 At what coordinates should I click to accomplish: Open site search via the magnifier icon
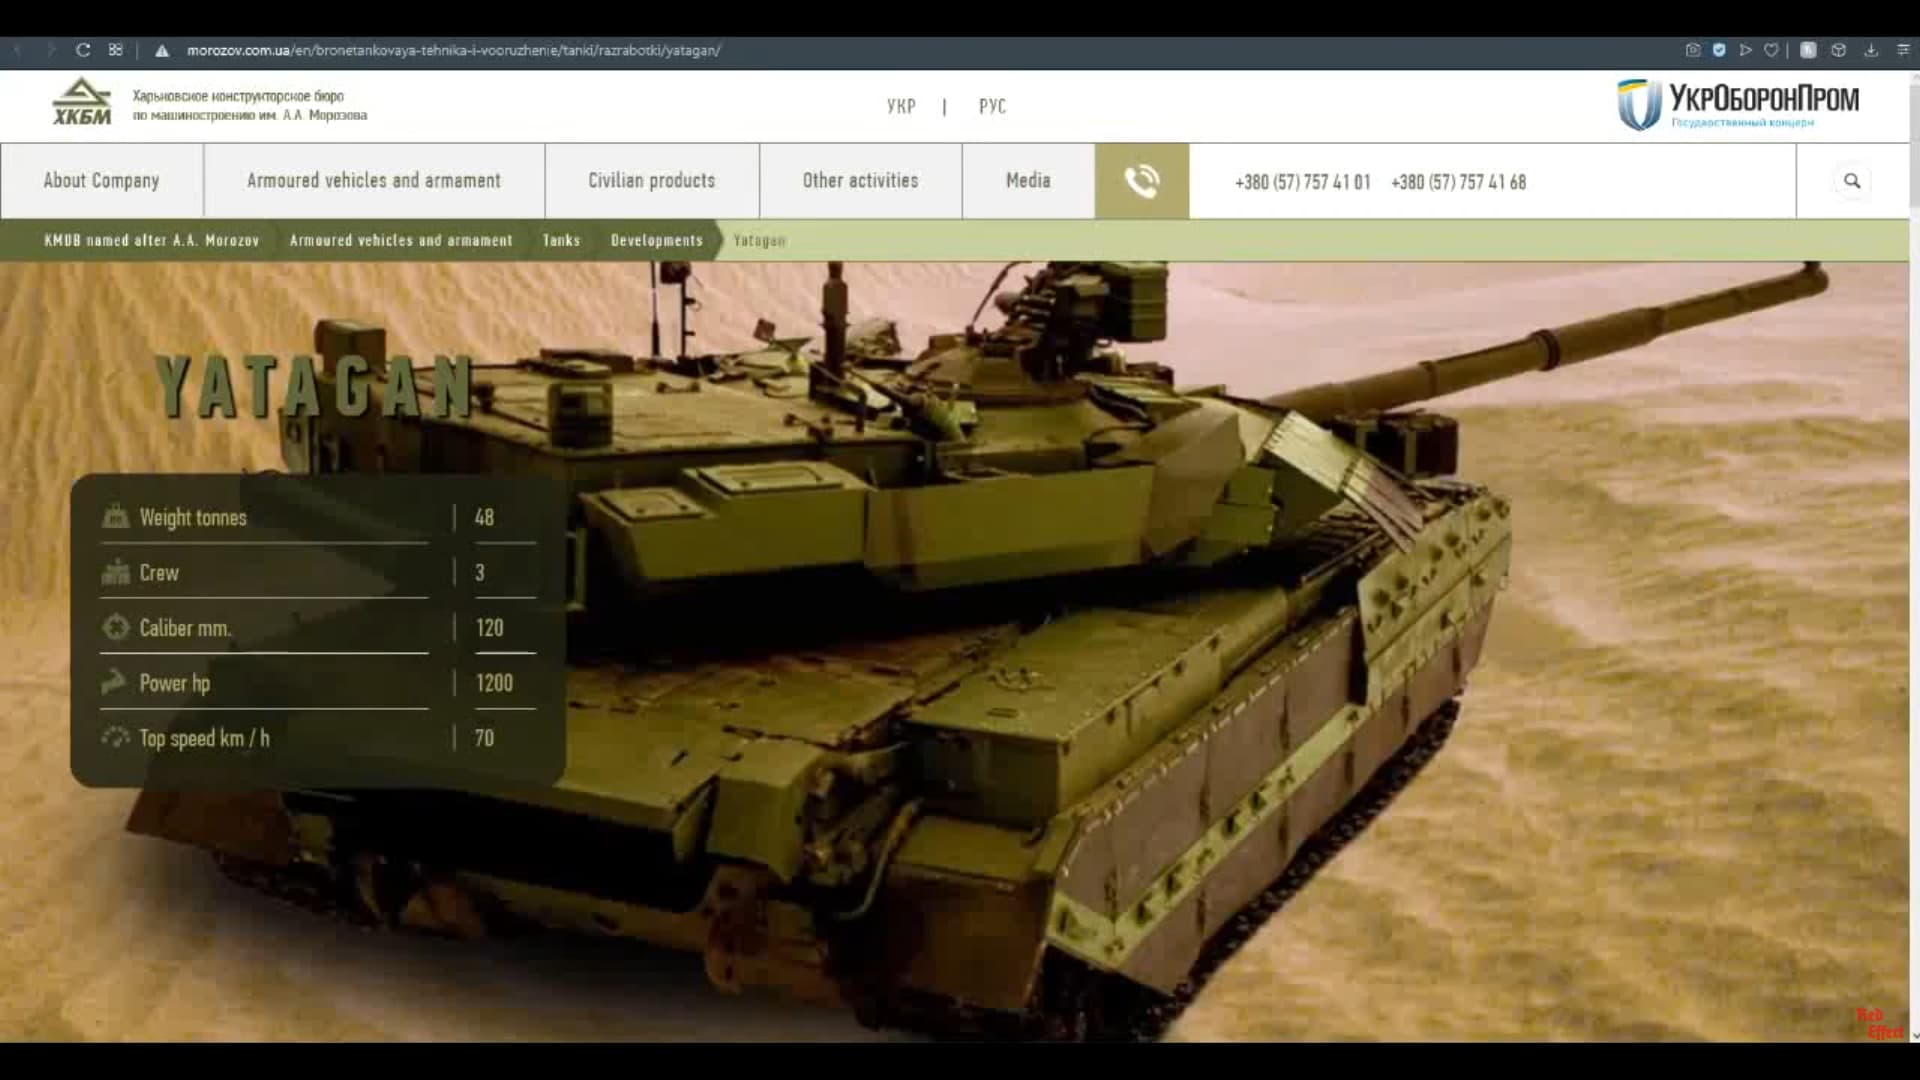1853,181
